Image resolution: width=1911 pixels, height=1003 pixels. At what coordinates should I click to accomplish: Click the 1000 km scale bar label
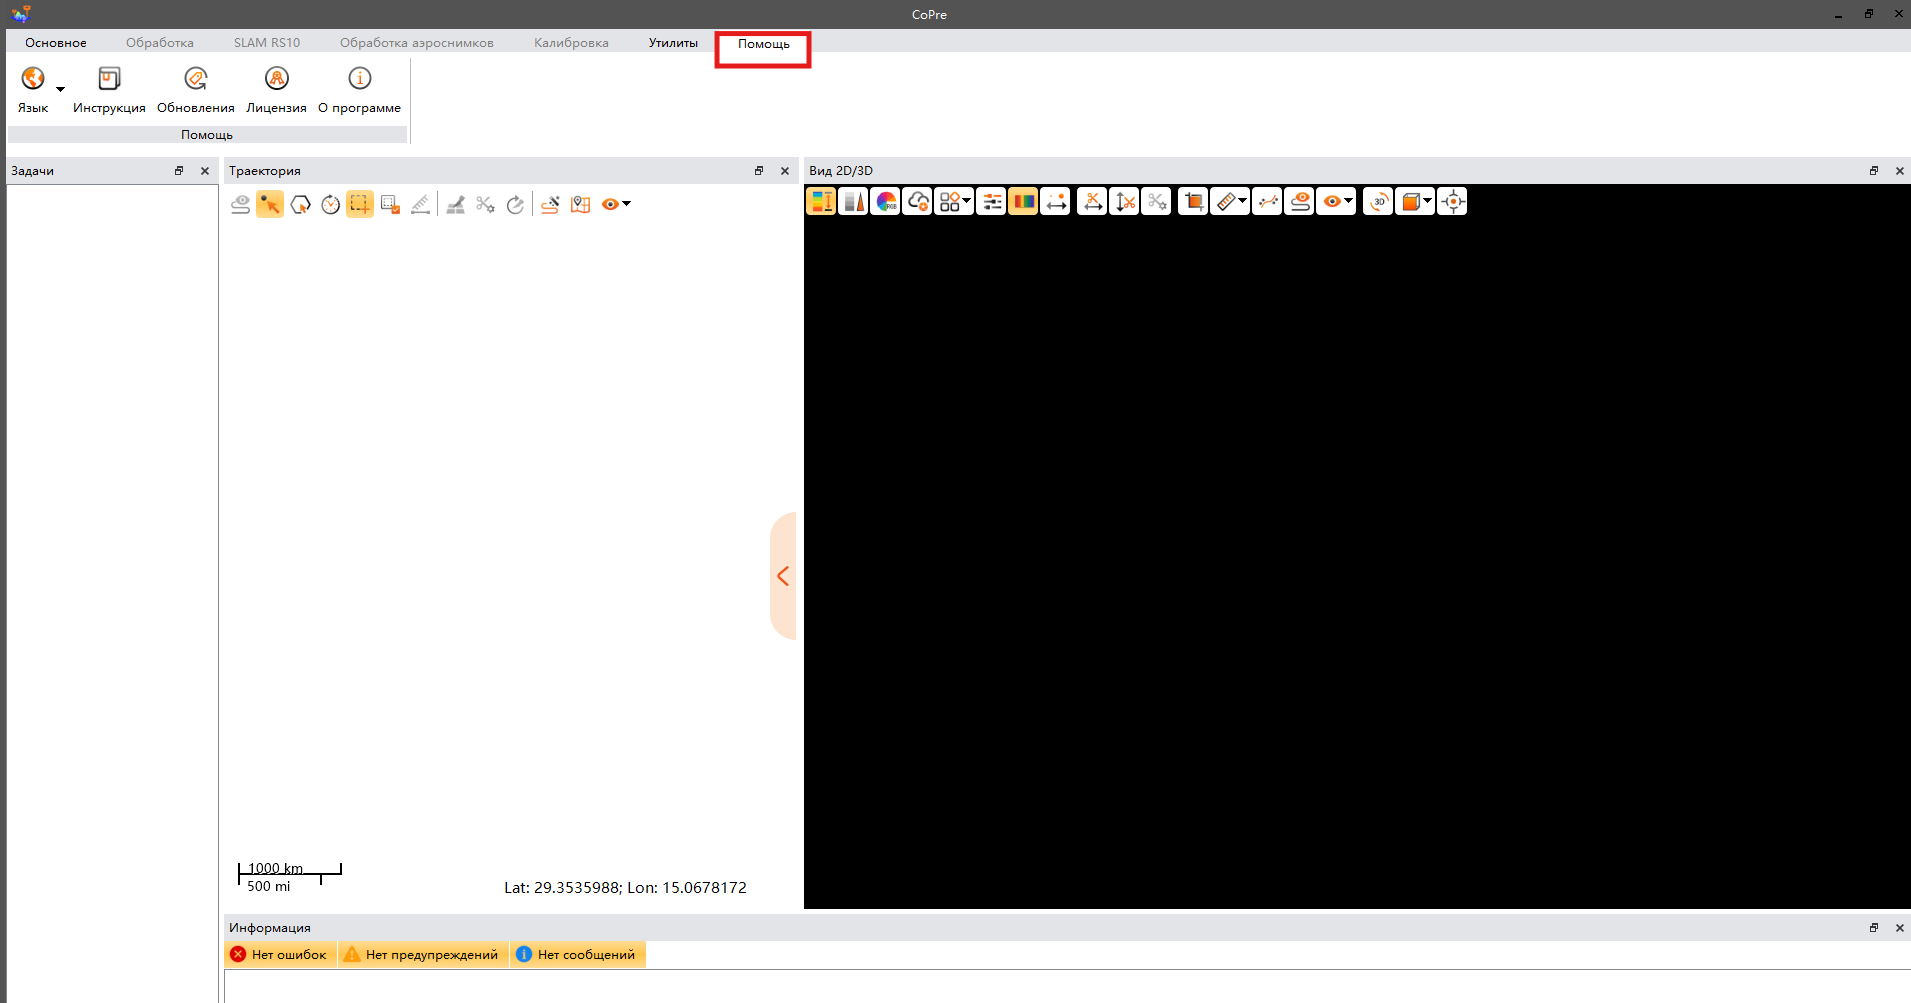tap(275, 868)
